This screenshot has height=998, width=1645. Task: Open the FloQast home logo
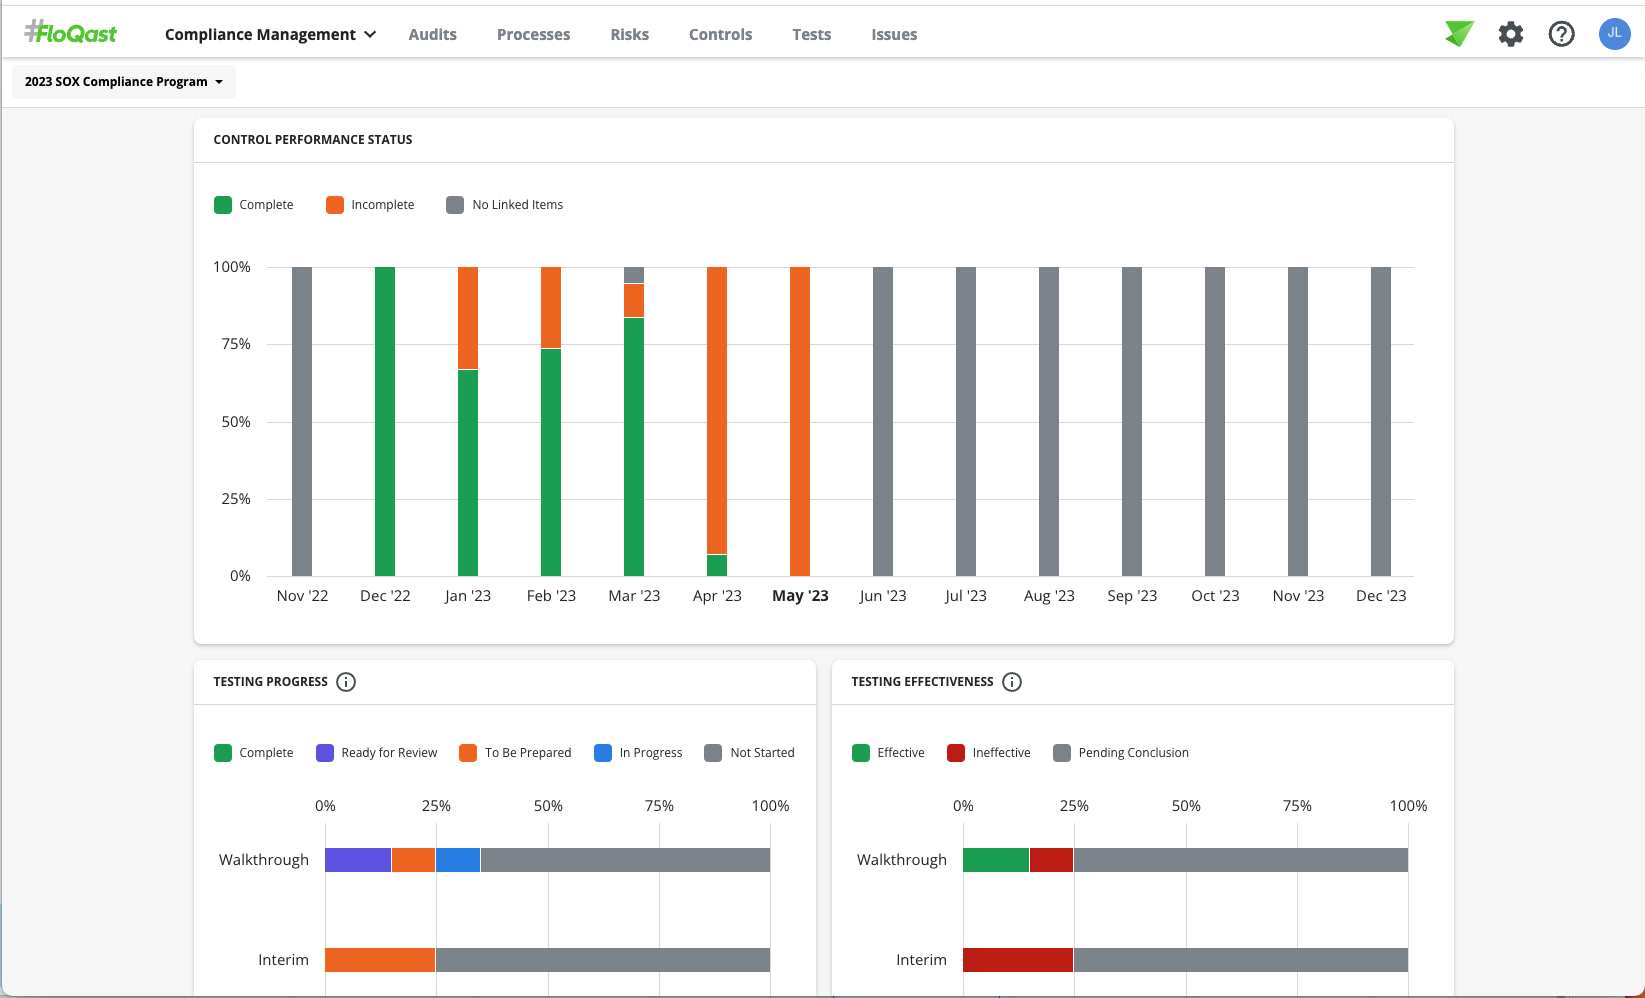coord(70,31)
